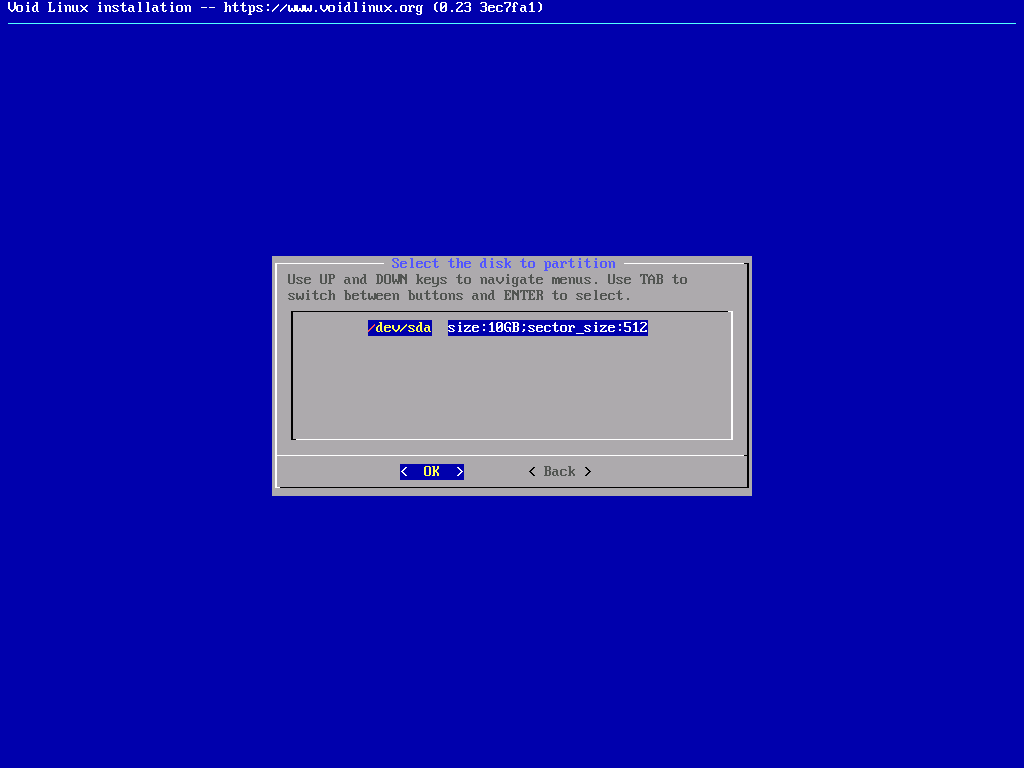
Task: Click the right angle bracket beside Back
Action: (x=588, y=472)
